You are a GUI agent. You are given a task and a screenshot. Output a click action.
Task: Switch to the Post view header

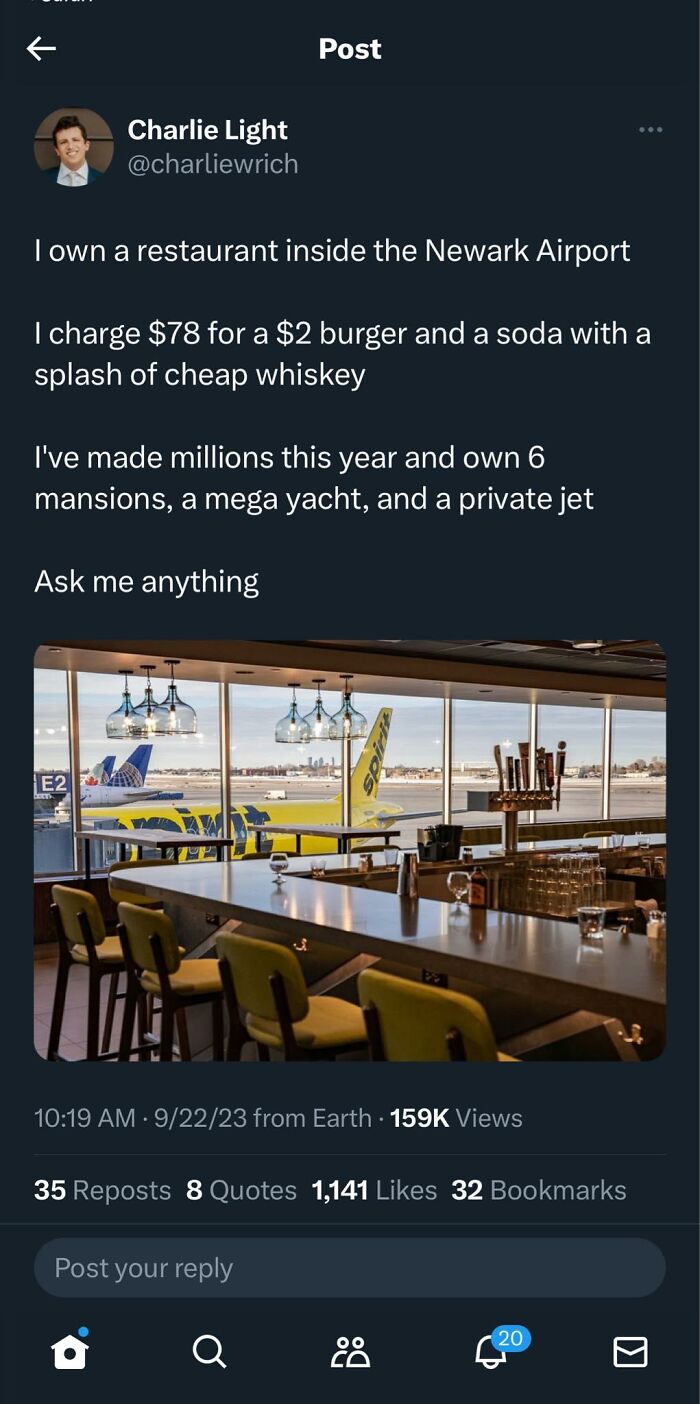pyautogui.click(x=349, y=48)
